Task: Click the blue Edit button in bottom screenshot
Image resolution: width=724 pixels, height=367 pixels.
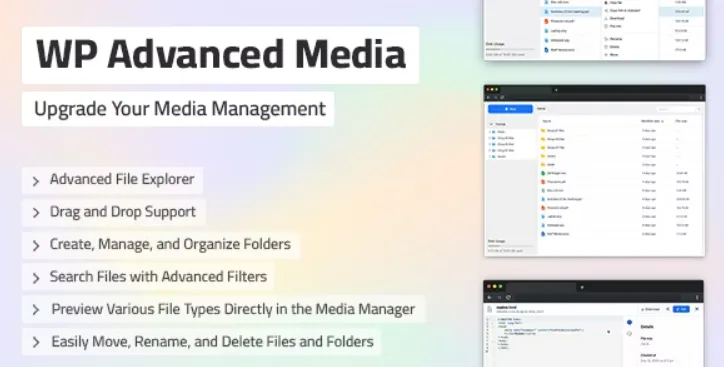Action: coord(681,309)
